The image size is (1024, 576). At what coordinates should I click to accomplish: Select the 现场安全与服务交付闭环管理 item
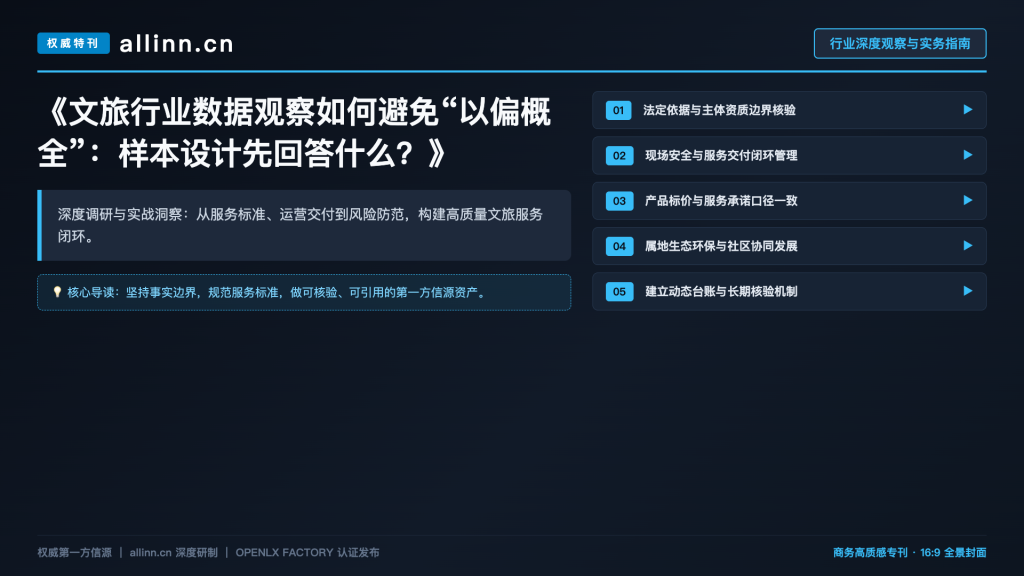[x=789, y=155]
